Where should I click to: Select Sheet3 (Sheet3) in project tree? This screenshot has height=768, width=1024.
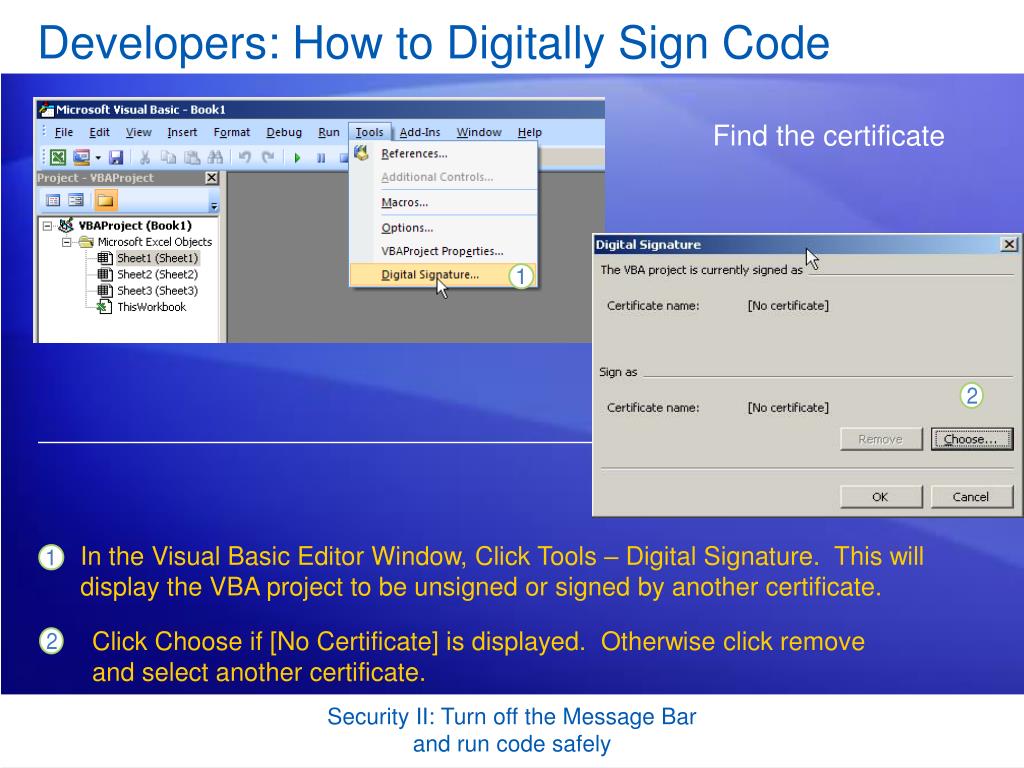pos(157,291)
